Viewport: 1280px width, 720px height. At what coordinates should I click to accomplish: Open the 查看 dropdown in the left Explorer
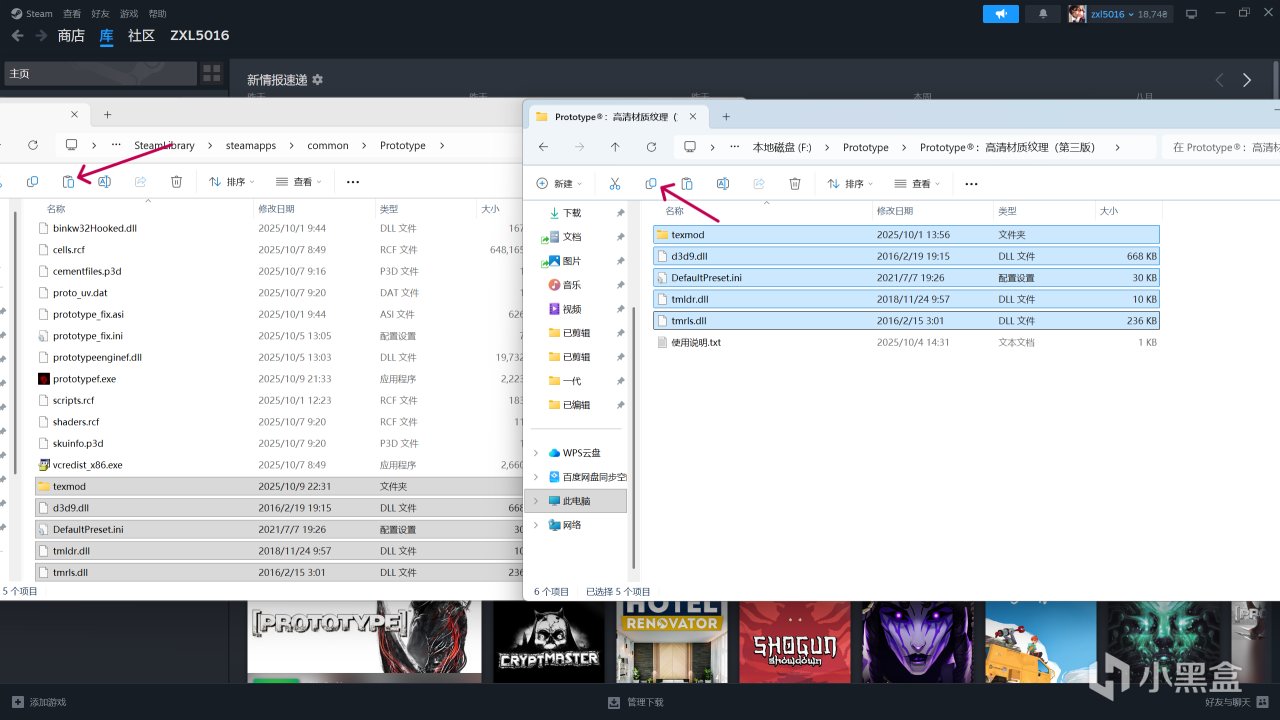[298, 182]
